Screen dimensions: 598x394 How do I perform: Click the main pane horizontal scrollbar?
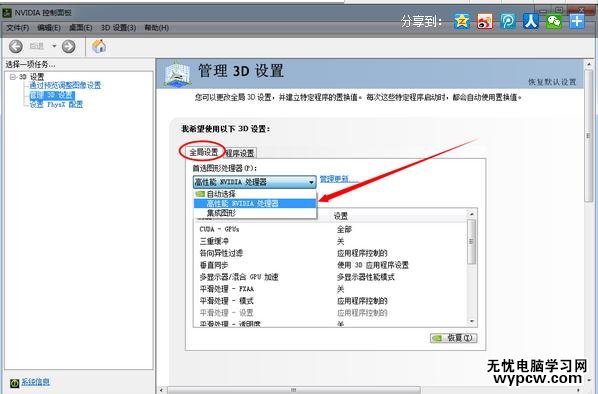coord(294,390)
